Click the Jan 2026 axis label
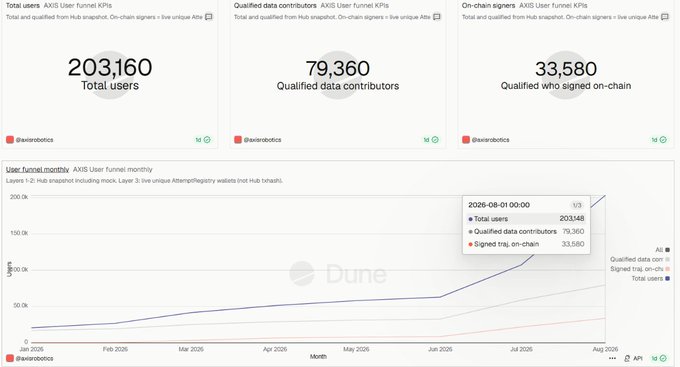 (x=31, y=349)
